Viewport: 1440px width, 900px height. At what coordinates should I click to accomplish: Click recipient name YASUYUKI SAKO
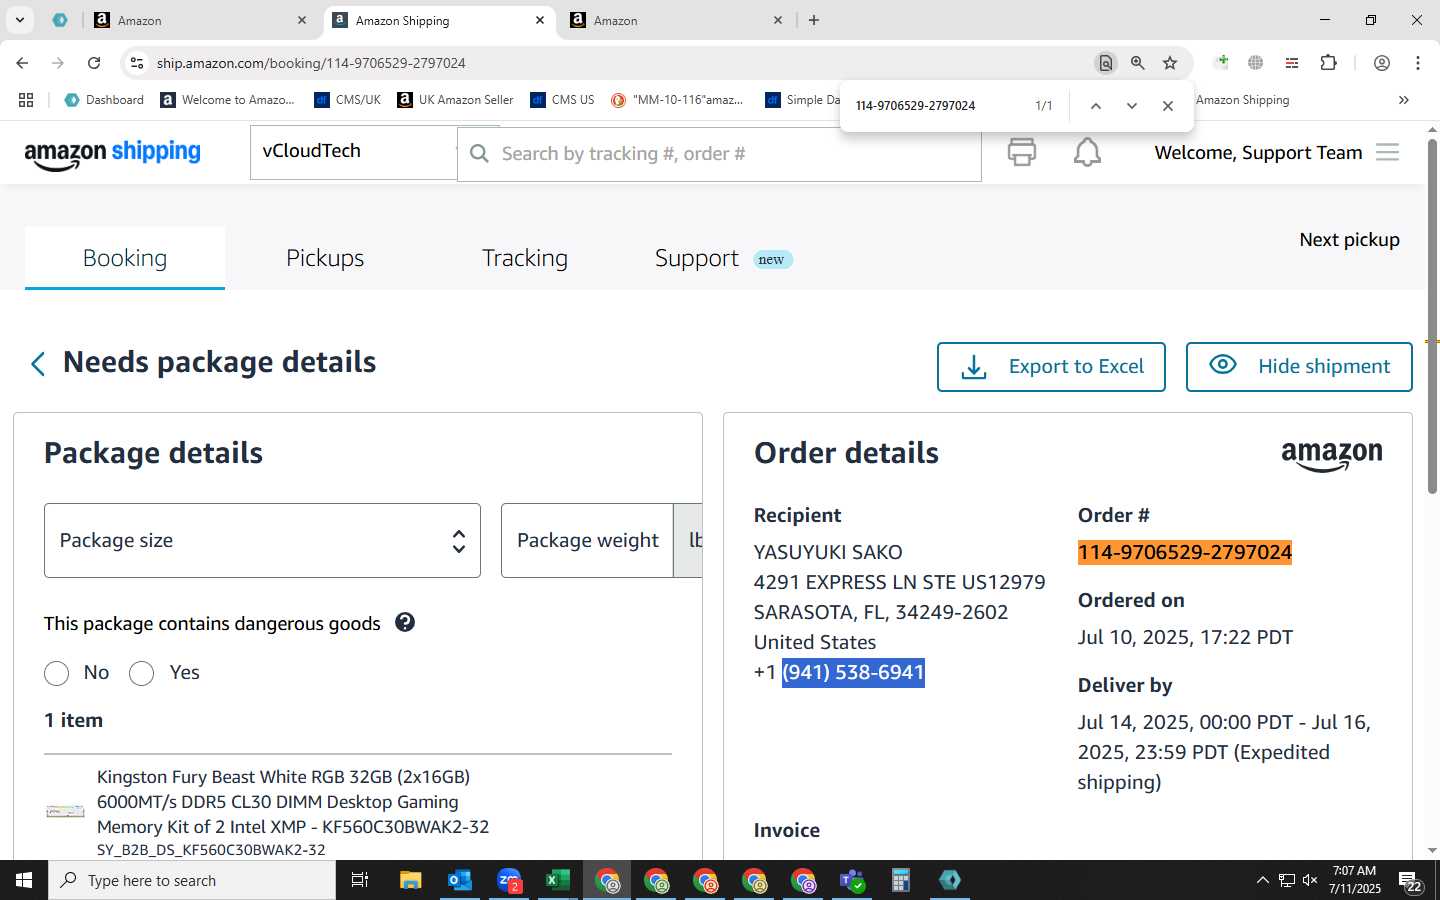coord(828,552)
